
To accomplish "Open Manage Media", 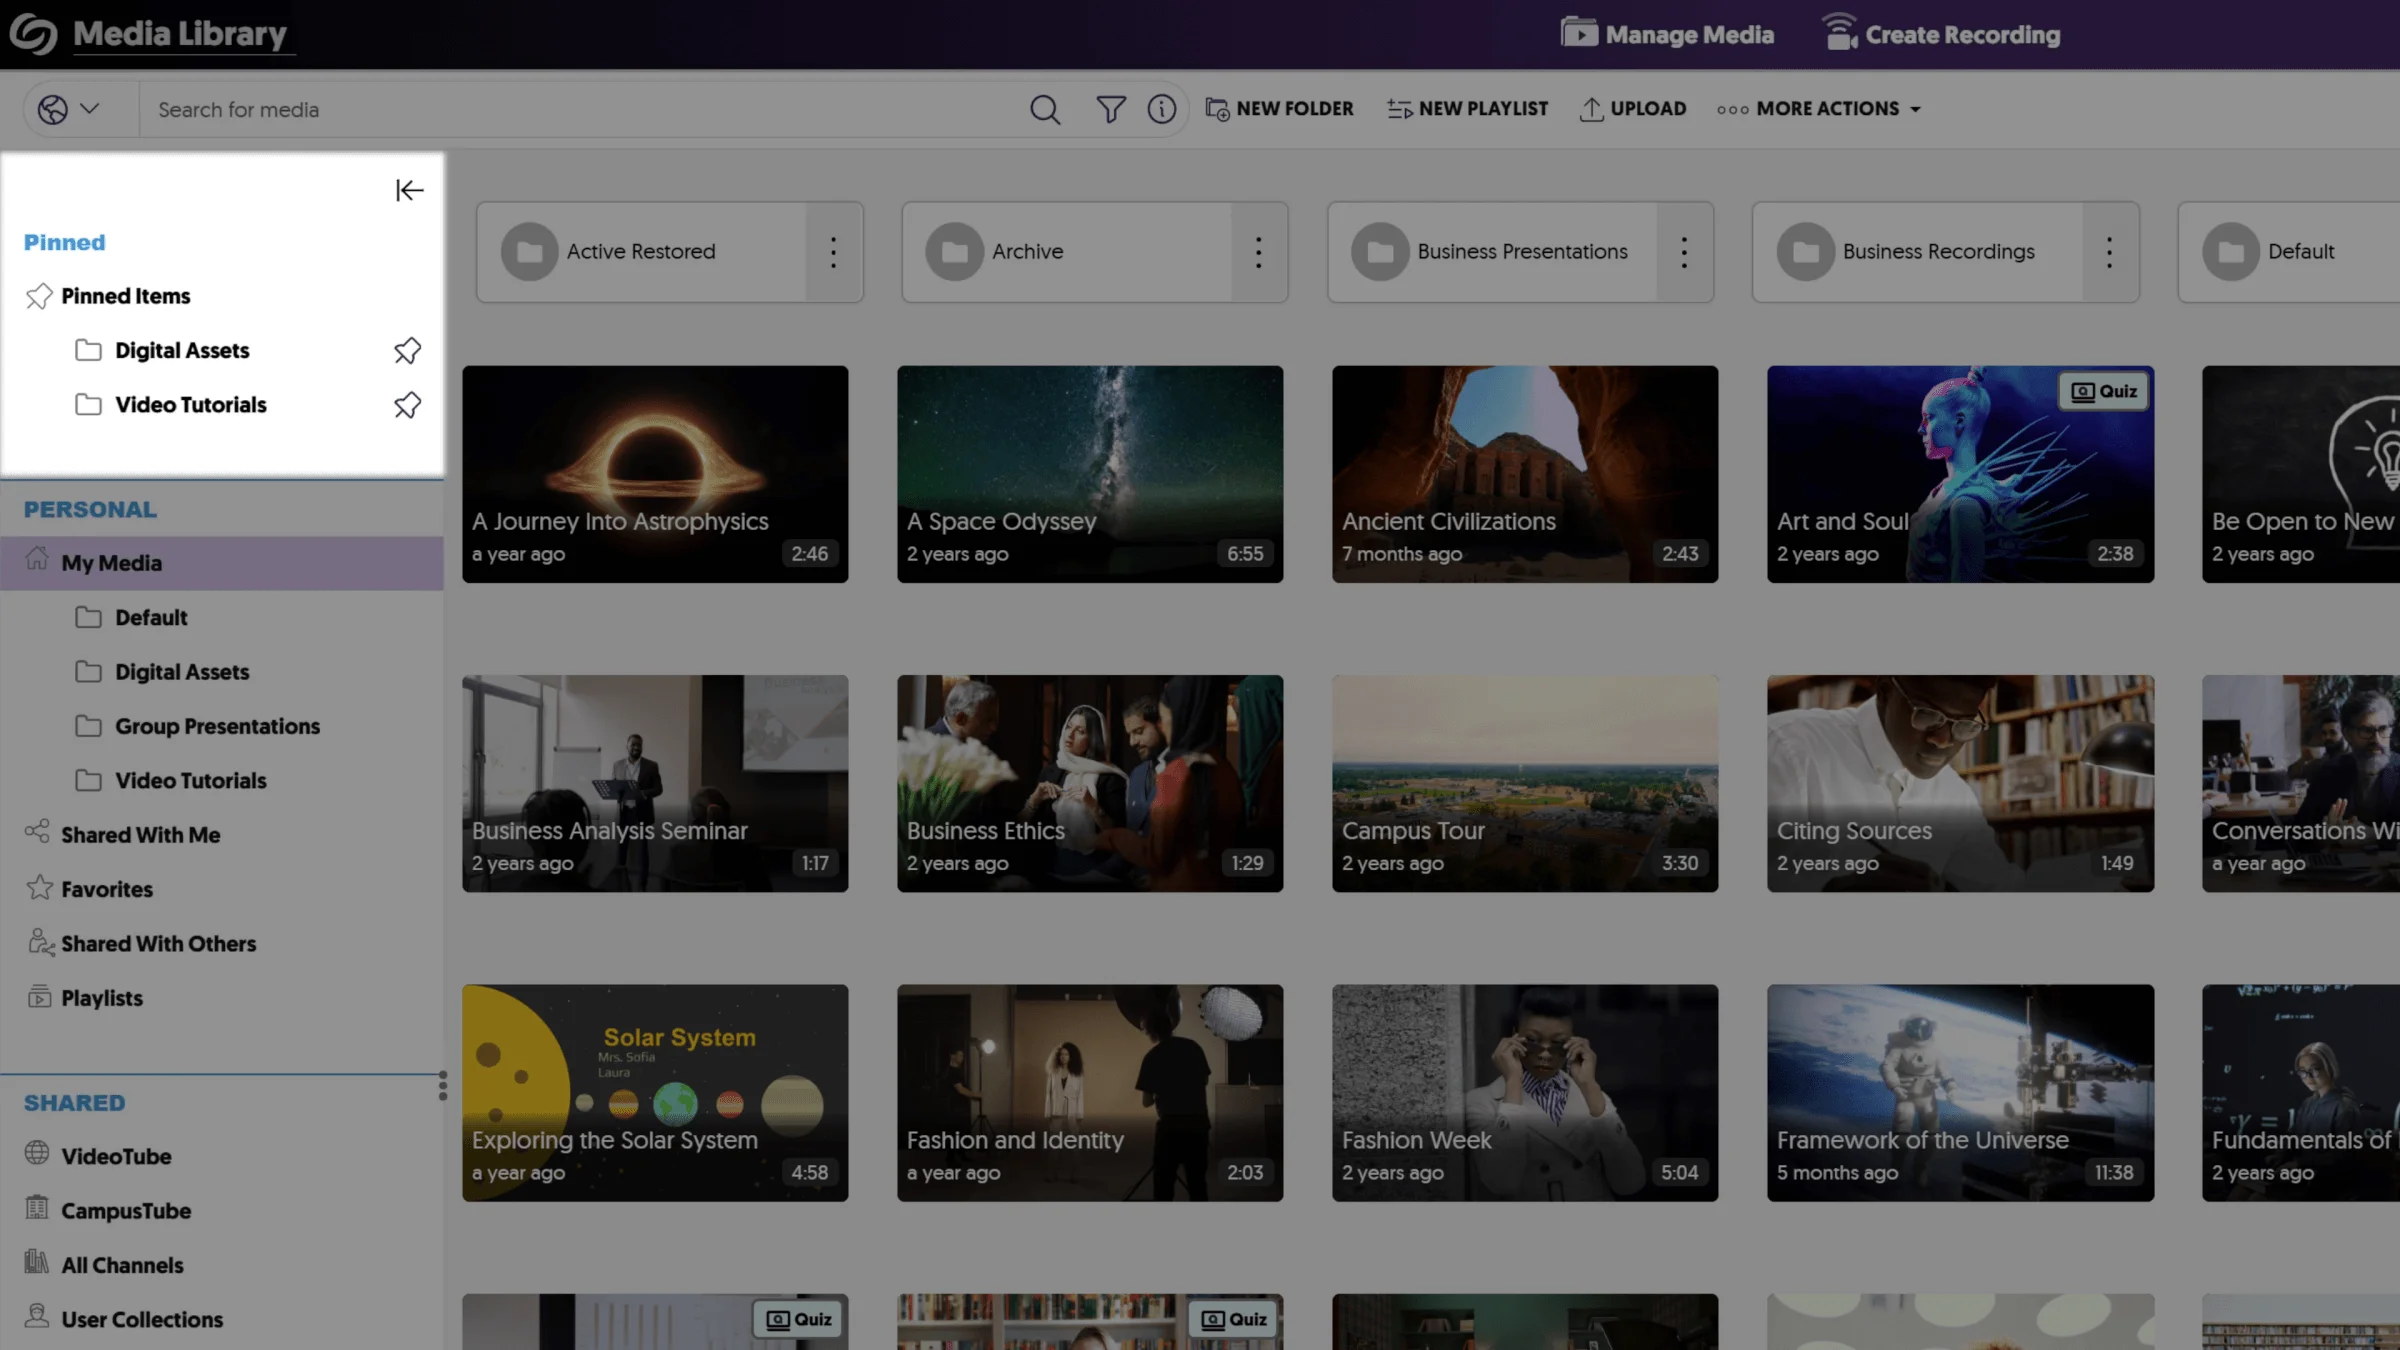I will 1667,34.
